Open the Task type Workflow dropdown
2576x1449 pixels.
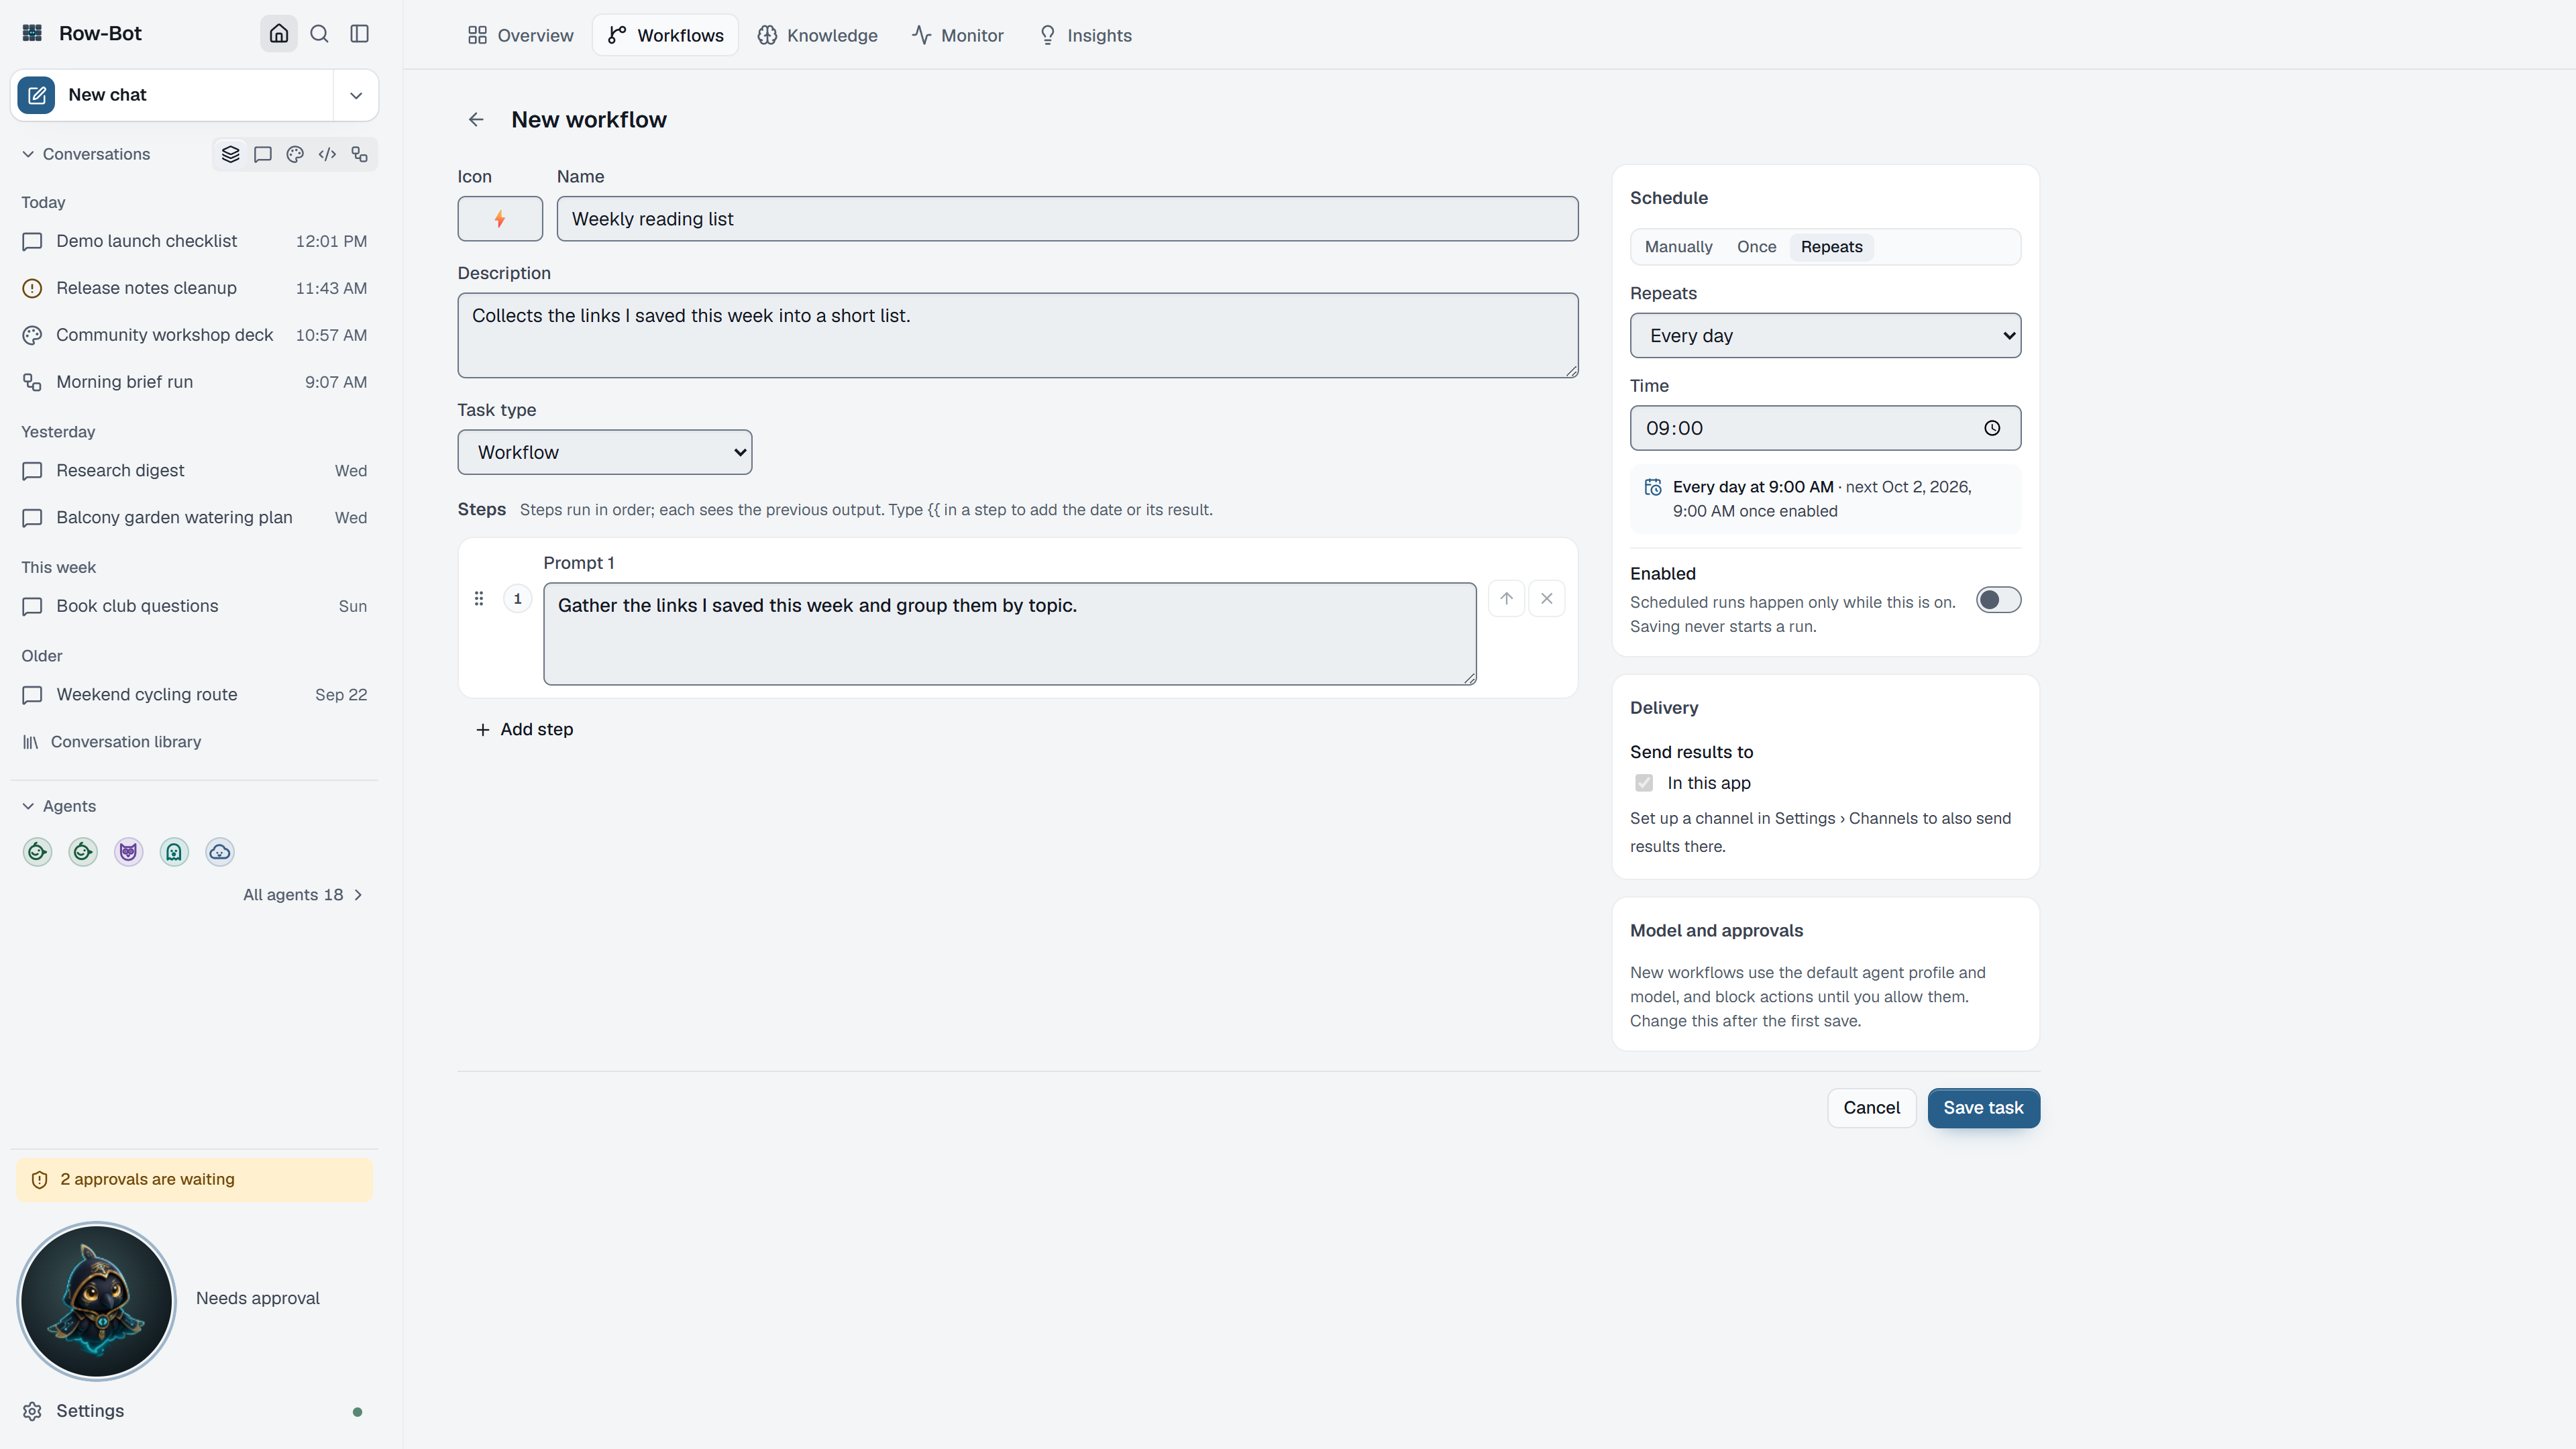coord(604,452)
